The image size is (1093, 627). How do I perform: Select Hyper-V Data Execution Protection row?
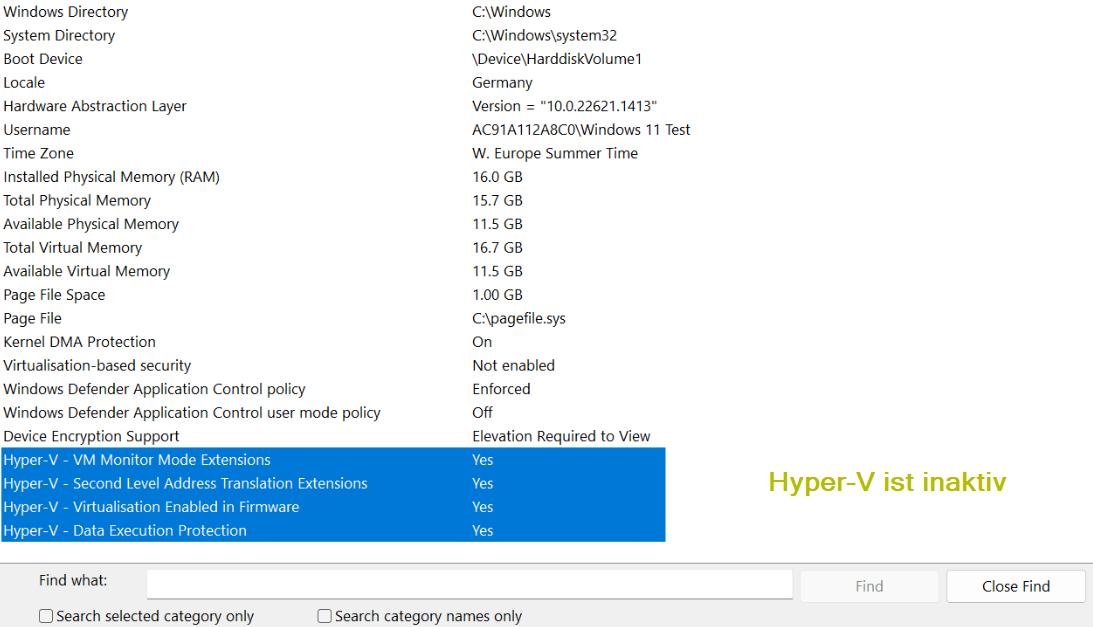[125, 531]
